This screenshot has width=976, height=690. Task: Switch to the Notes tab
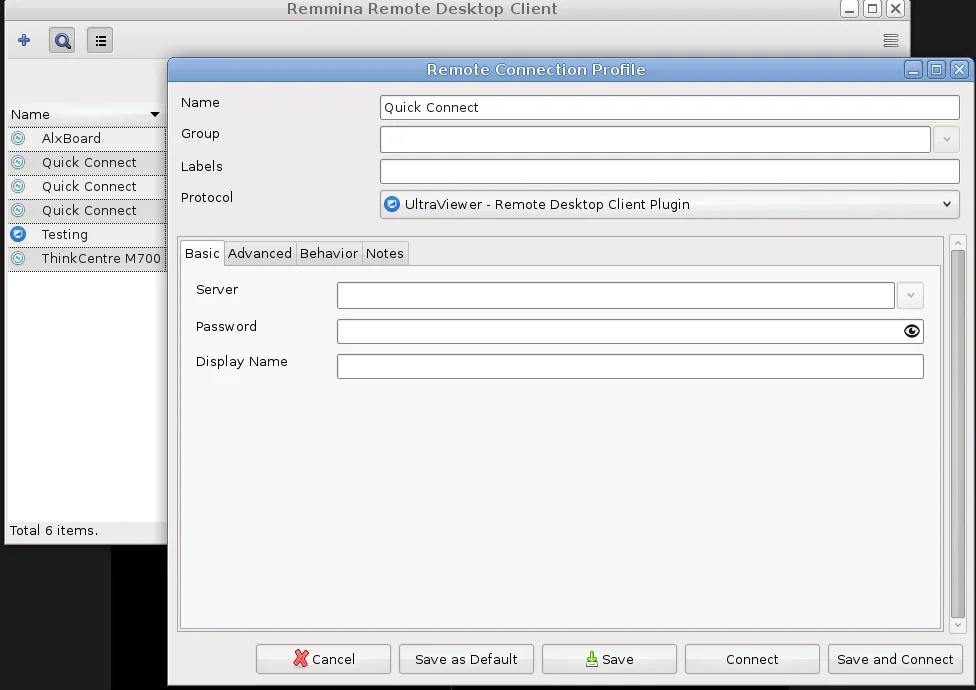385,253
